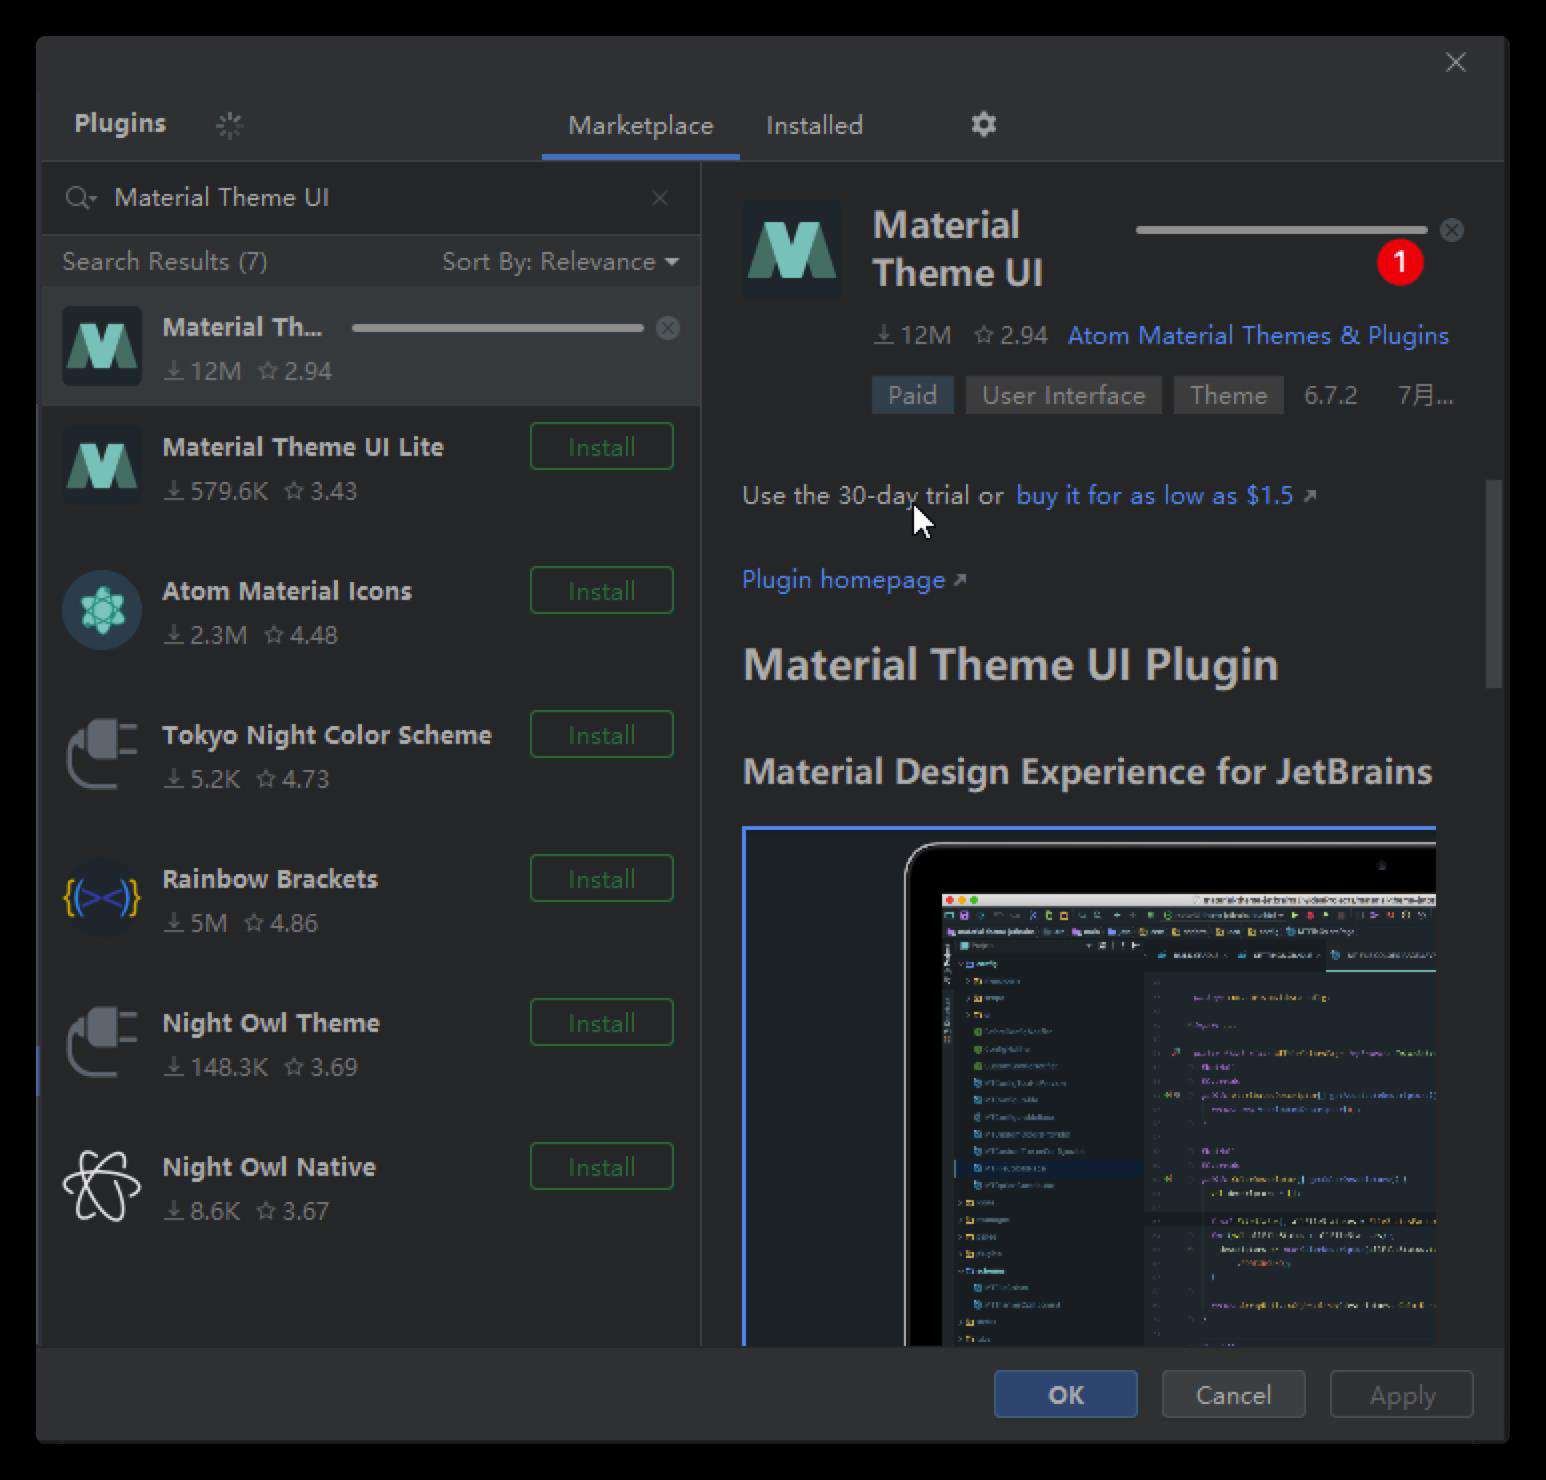Click the Apply button
The height and width of the screenshot is (1480, 1546).
[1402, 1394]
